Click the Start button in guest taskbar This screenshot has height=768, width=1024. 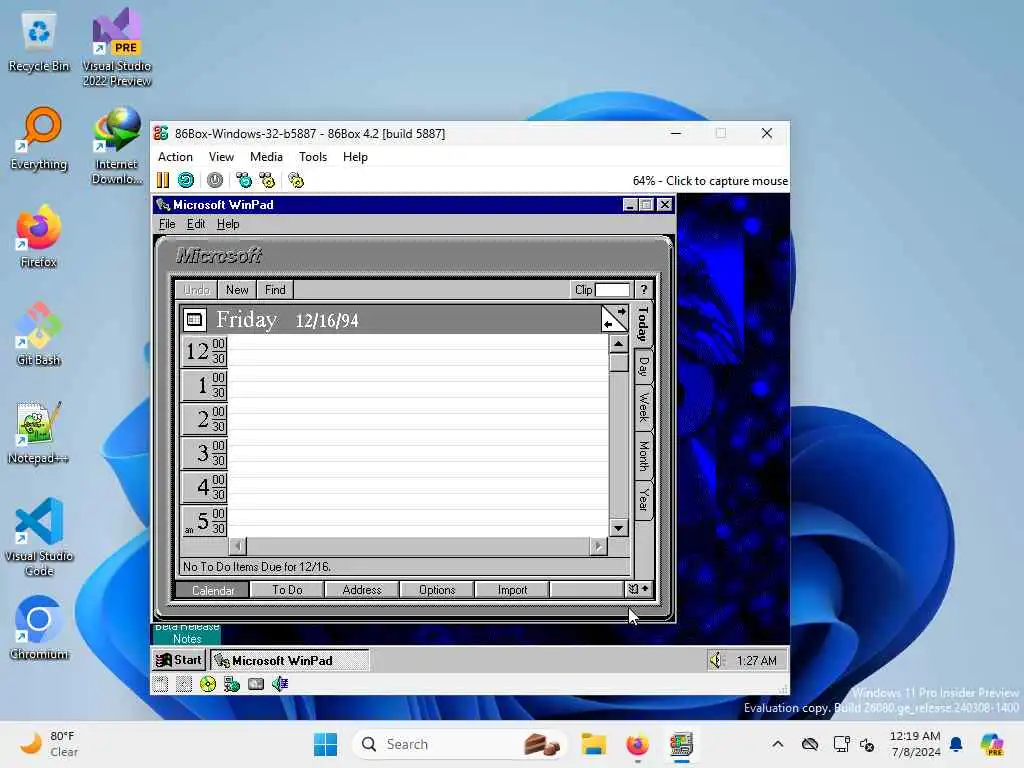pos(180,660)
